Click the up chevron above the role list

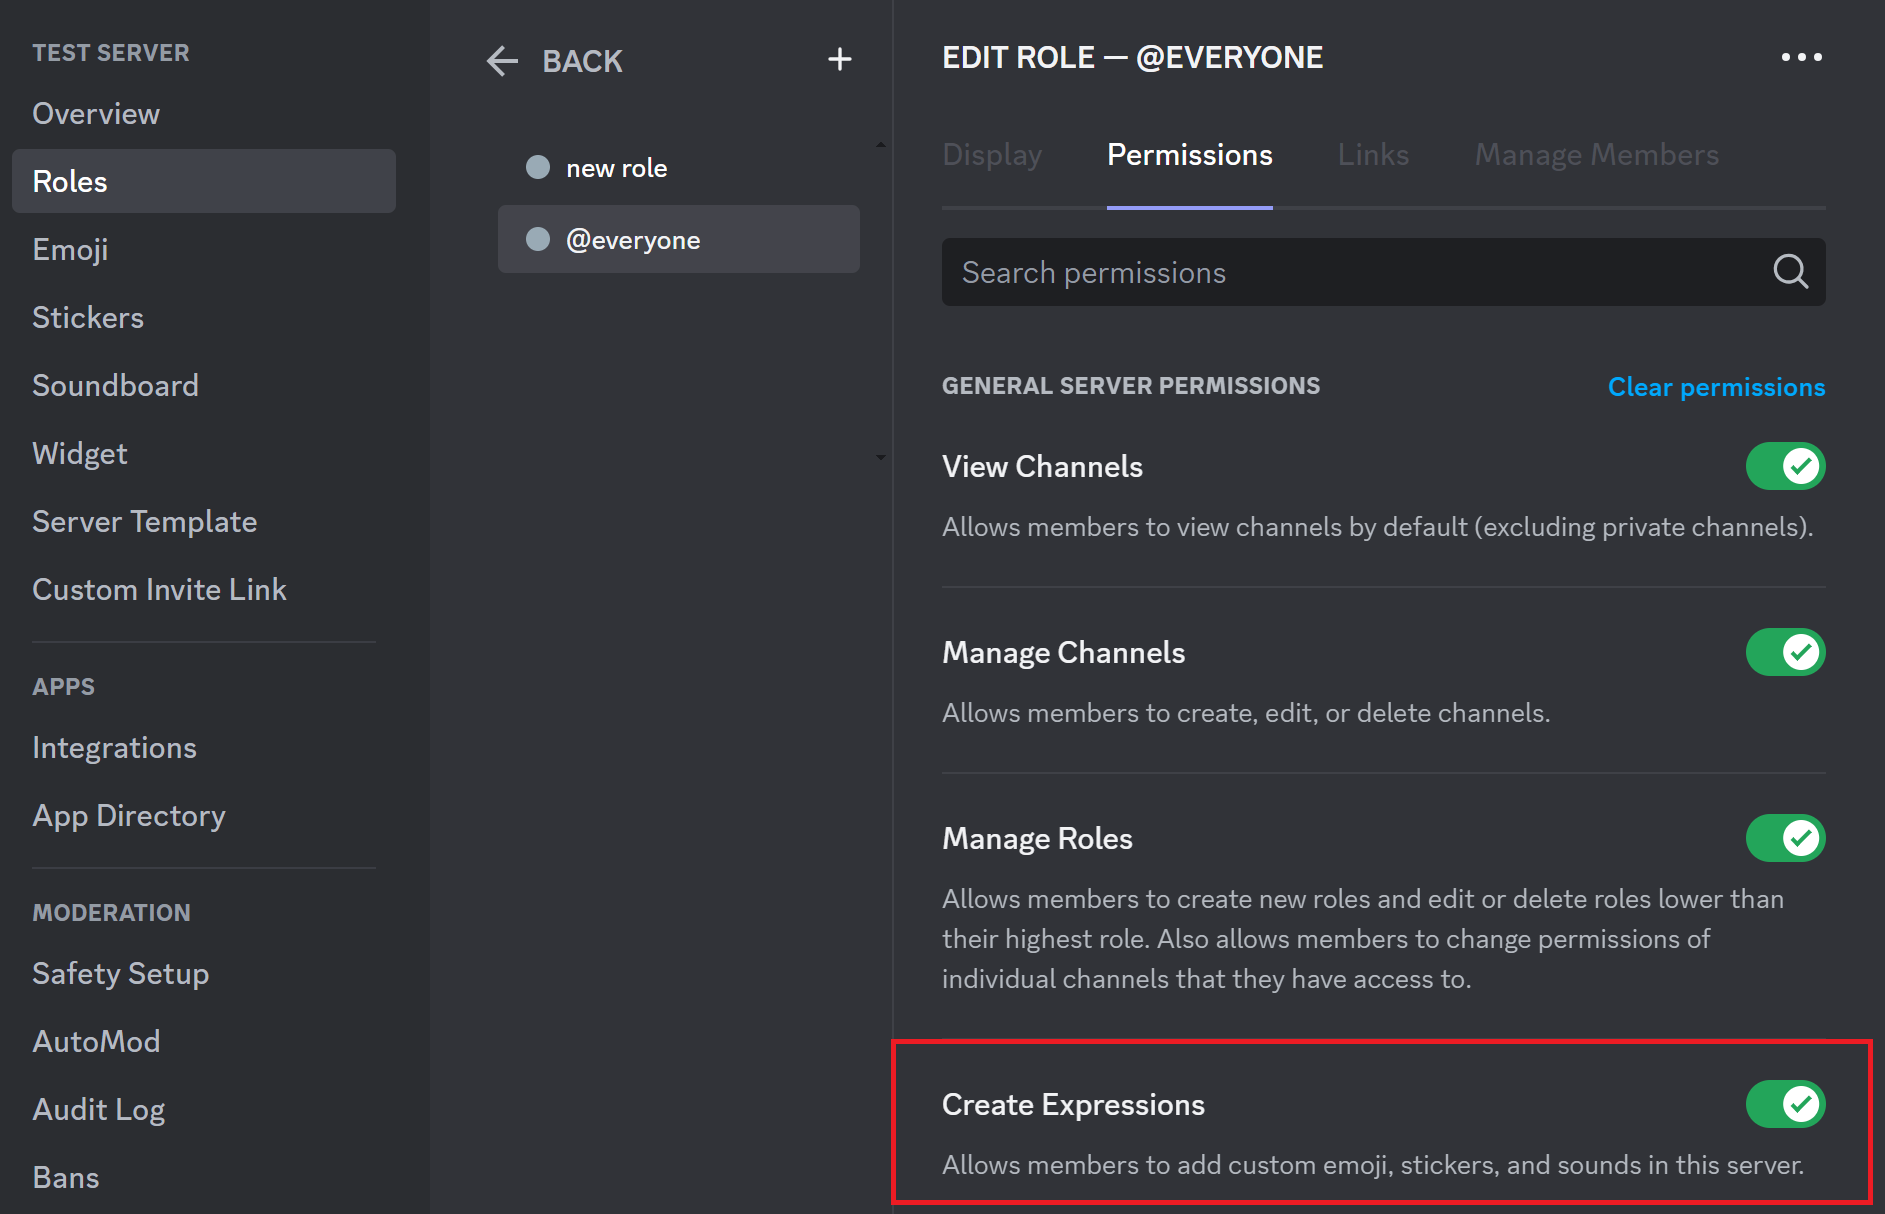point(880,144)
